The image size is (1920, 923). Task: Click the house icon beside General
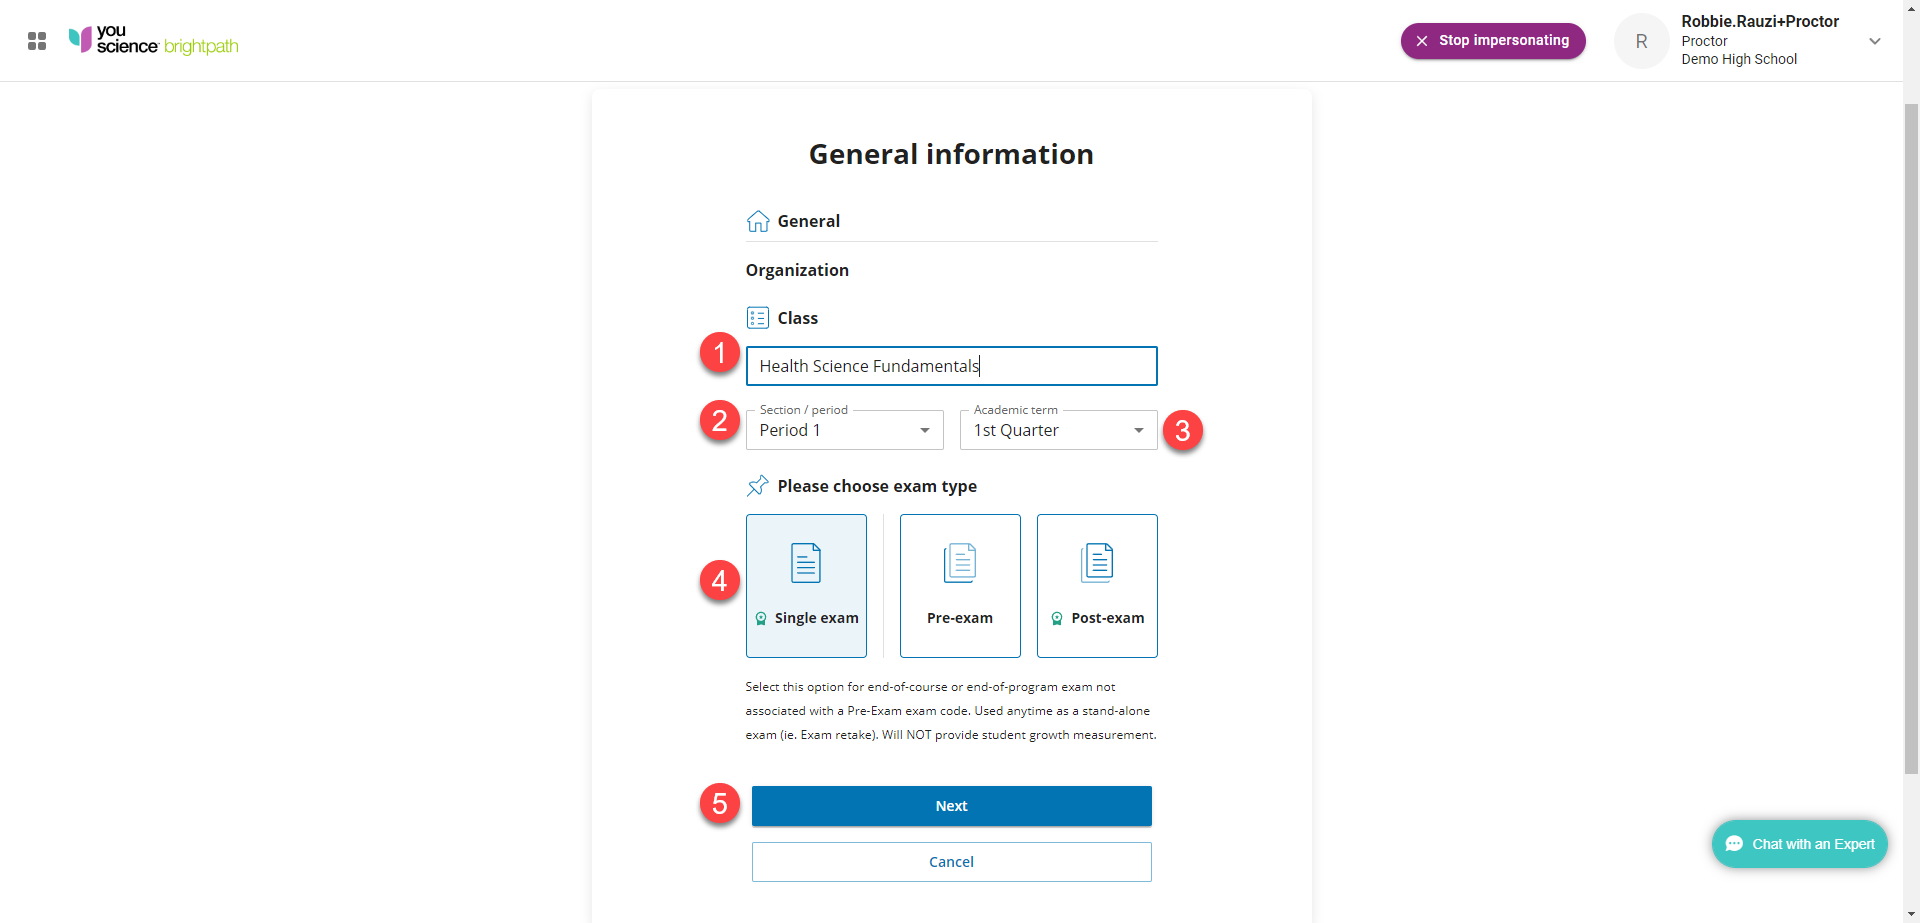[758, 221]
